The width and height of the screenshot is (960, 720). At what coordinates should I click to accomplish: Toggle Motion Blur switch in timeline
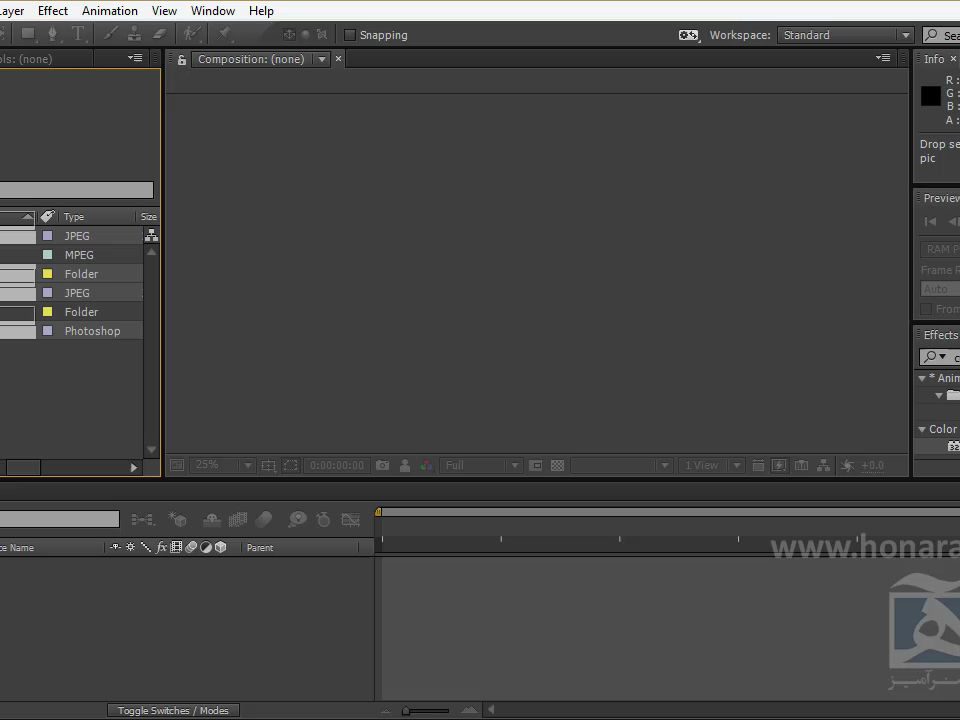pos(263,519)
